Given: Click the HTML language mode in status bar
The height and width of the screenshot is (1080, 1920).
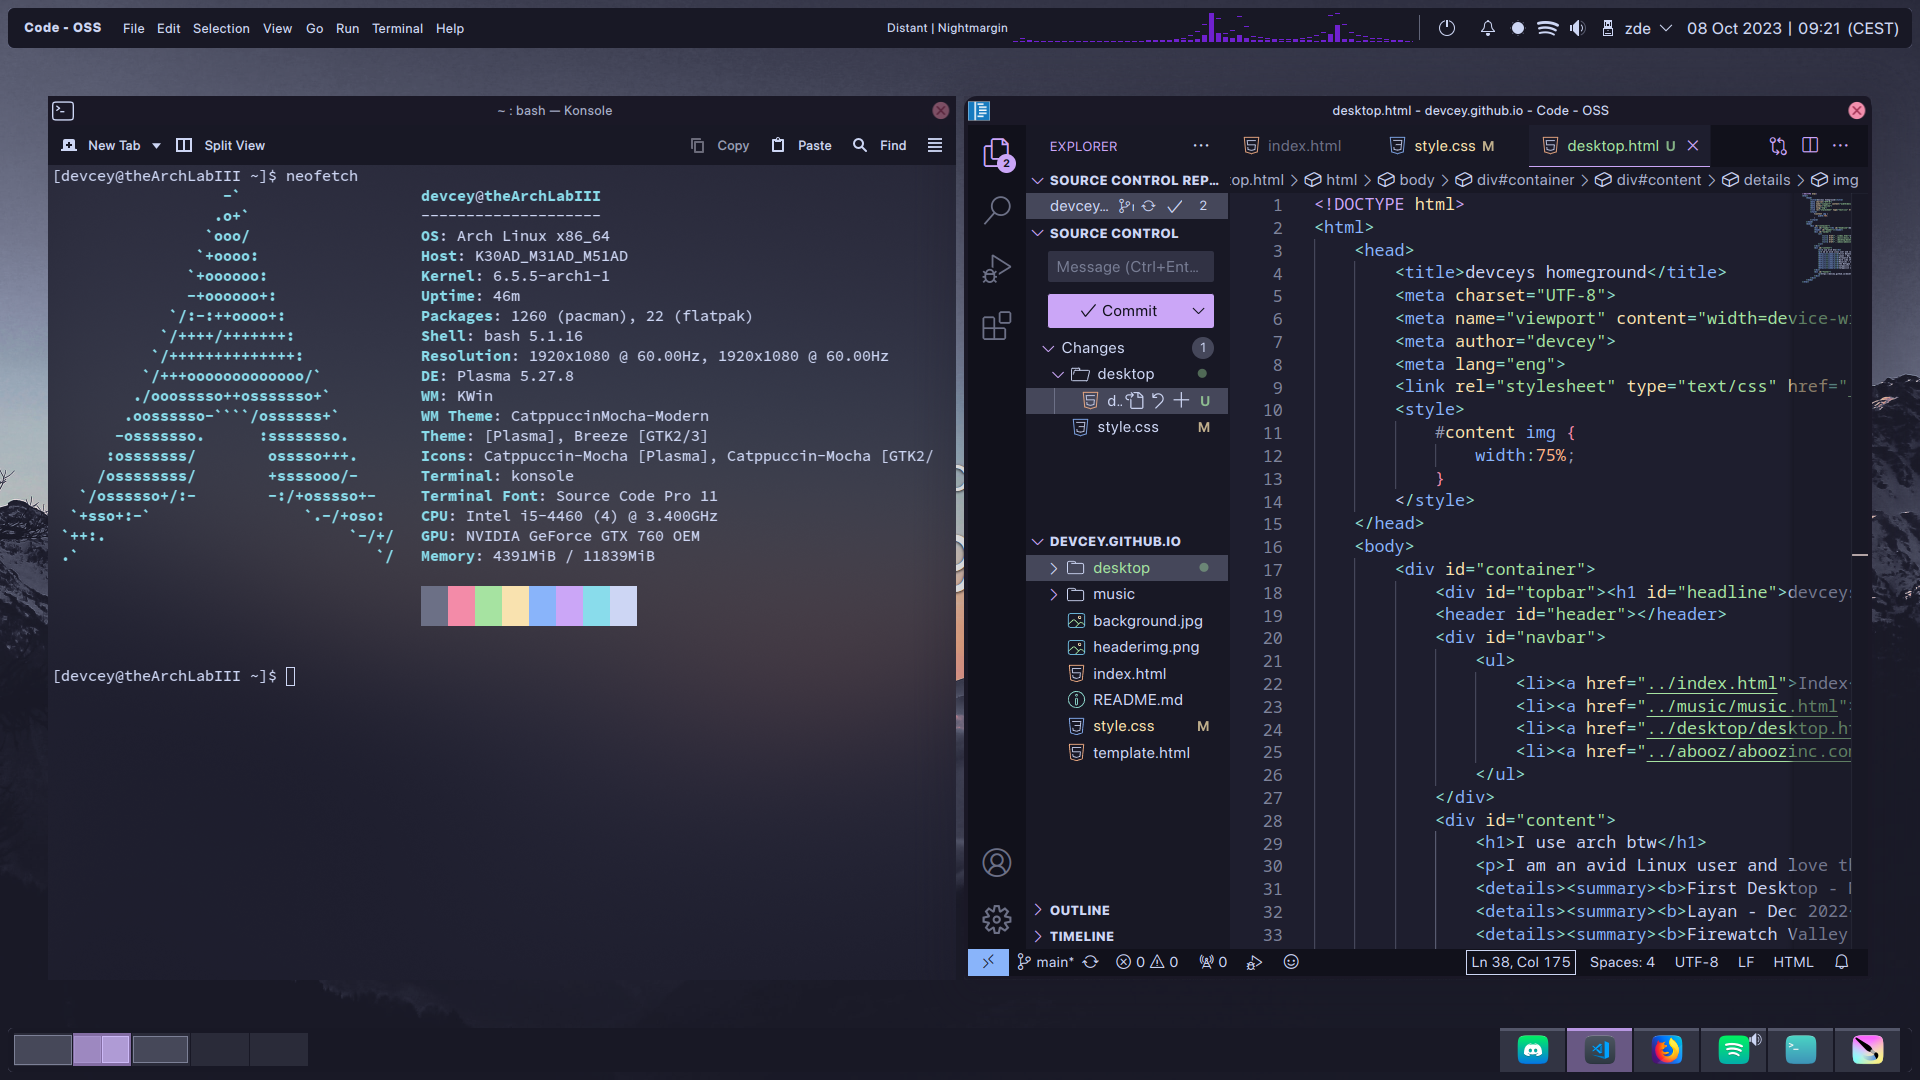Looking at the screenshot, I should (1793, 962).
